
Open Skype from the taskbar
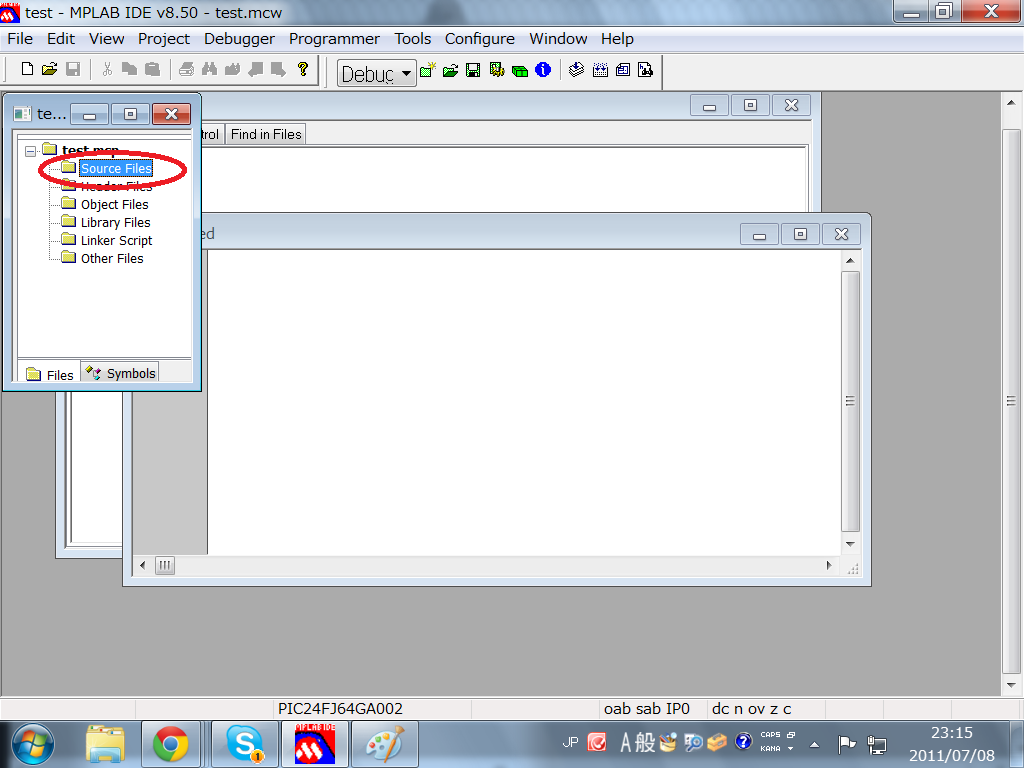(244, 744)
